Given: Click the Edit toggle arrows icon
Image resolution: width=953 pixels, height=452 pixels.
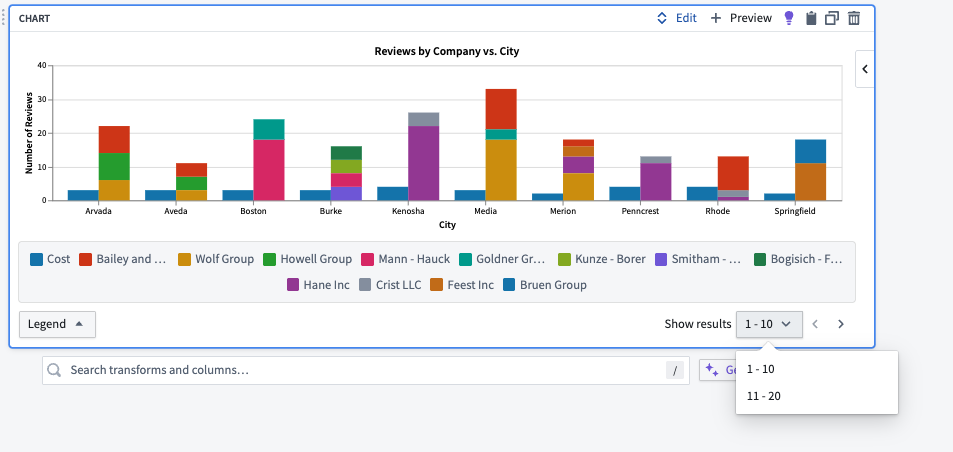Looking at the screenshot, I should click(662, 18).
